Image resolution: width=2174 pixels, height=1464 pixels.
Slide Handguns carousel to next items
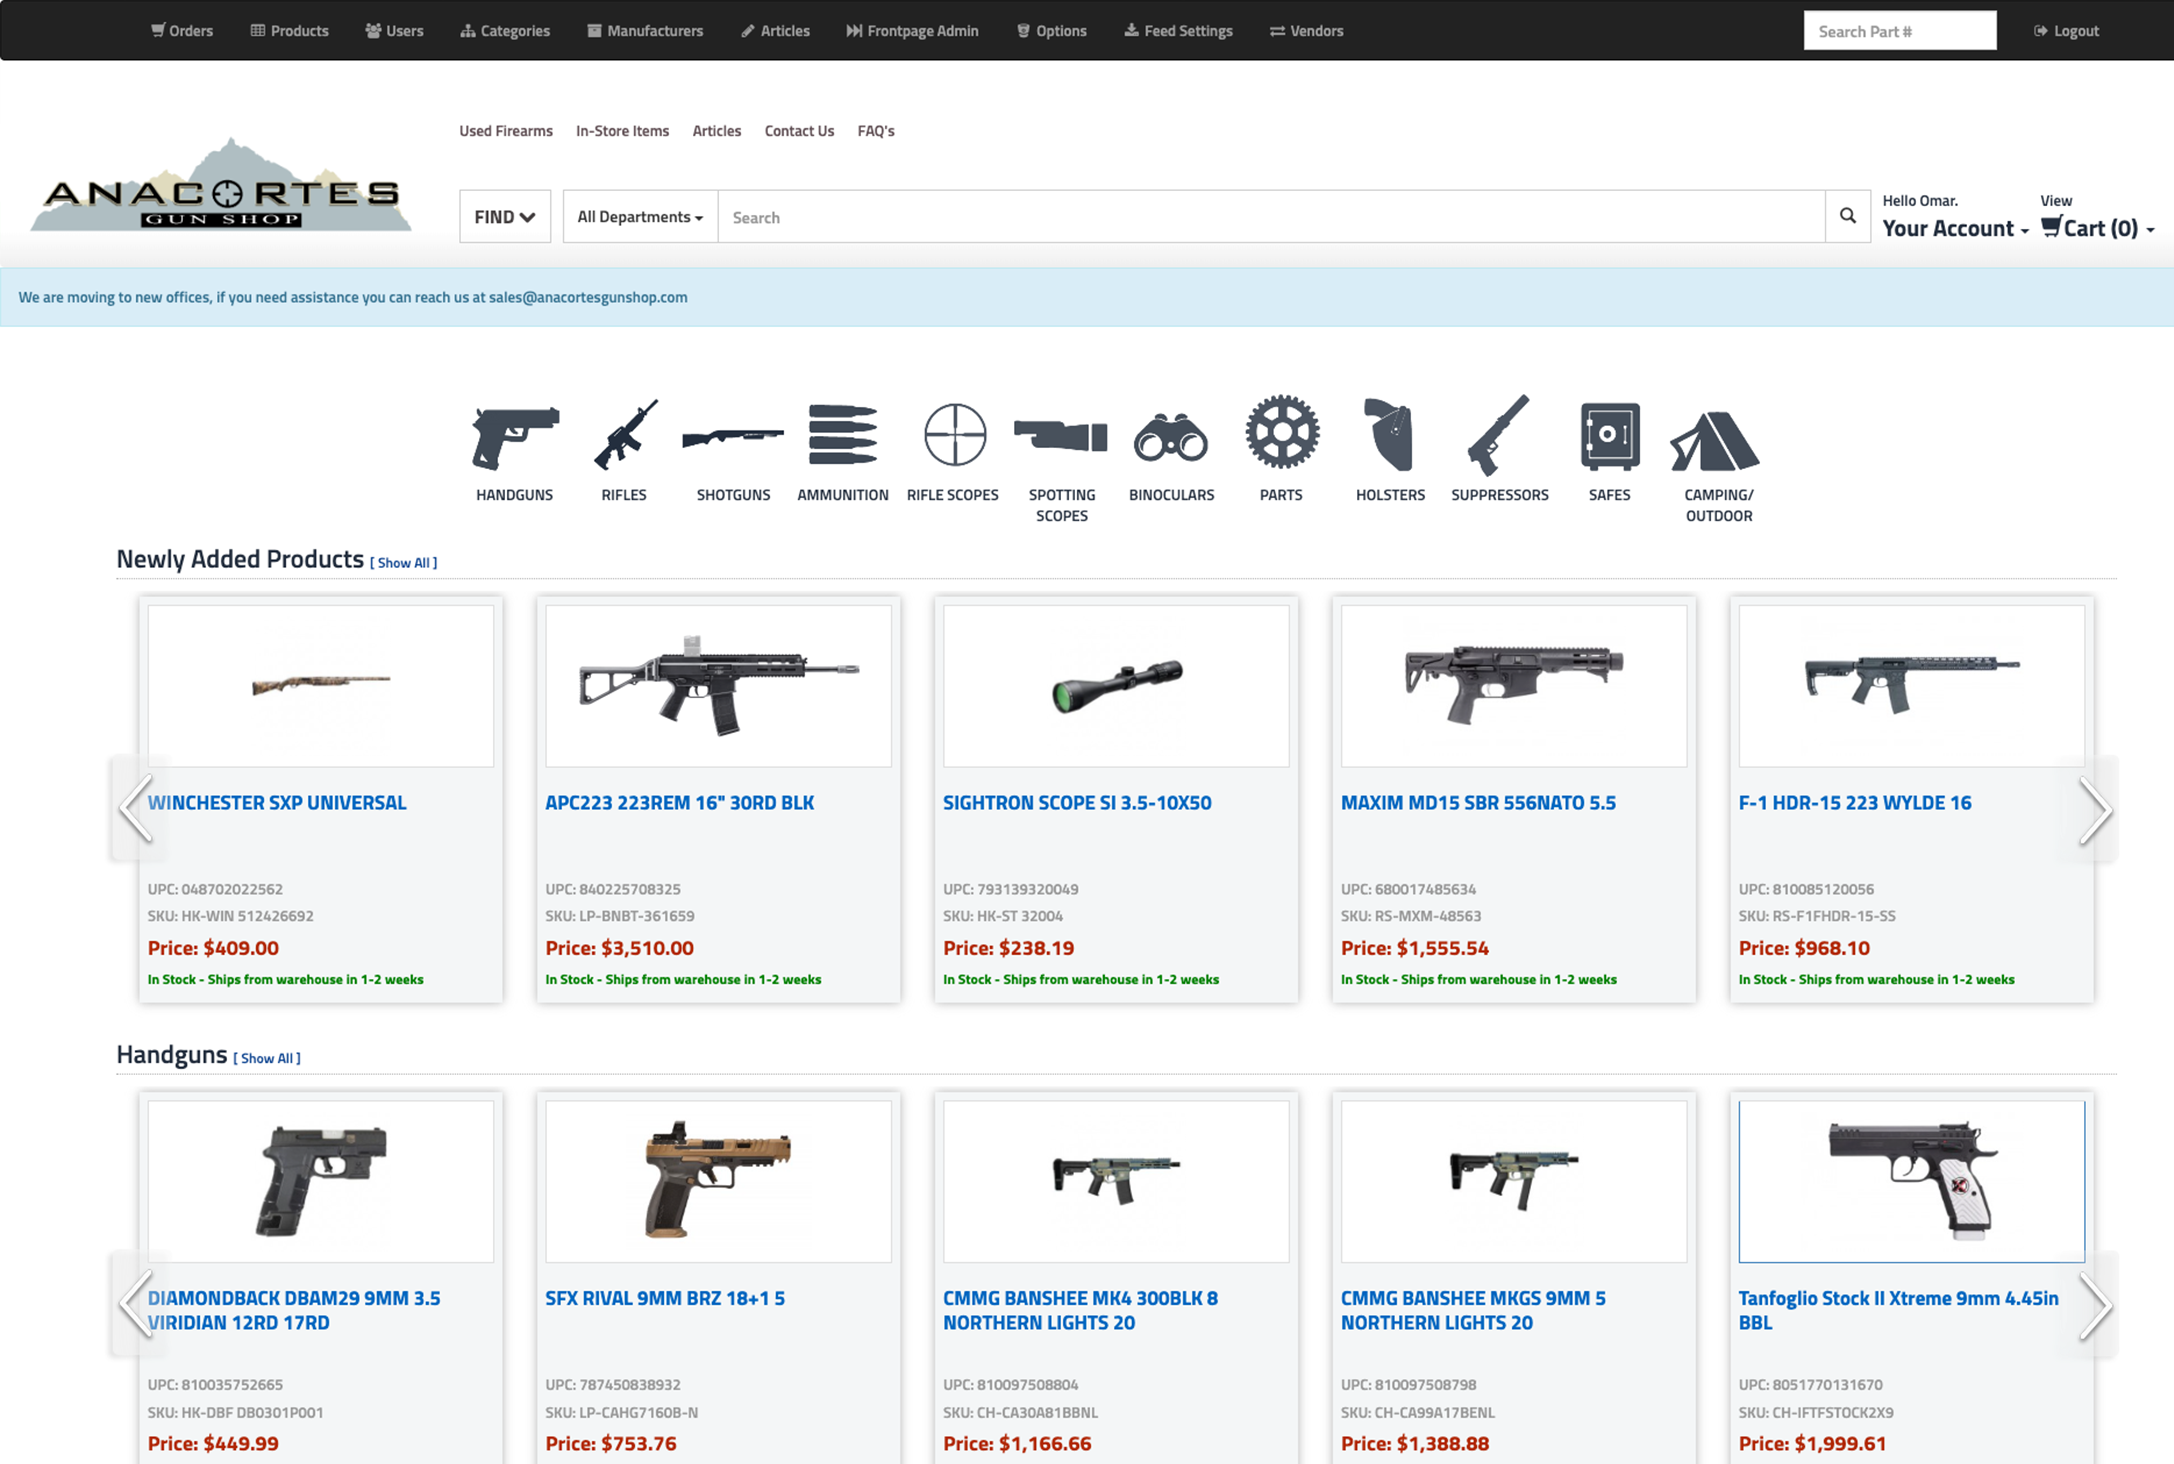click(2094, 1304)
